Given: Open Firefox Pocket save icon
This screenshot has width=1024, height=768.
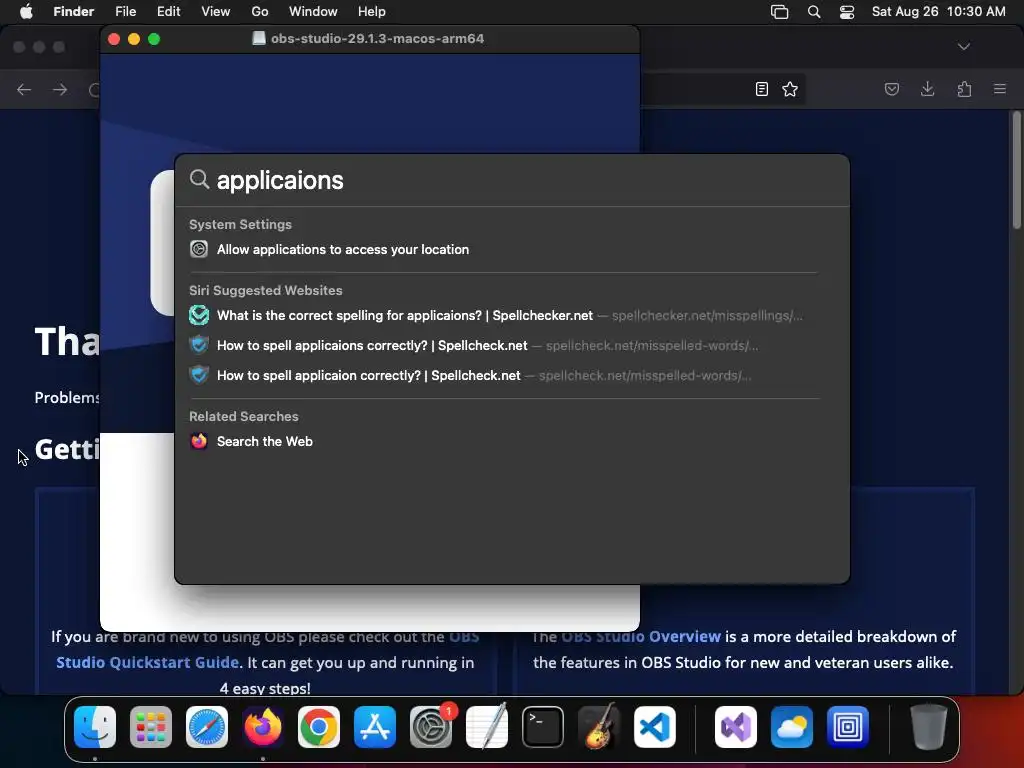Looking at the screenshot, I should (x=891, y=89).
